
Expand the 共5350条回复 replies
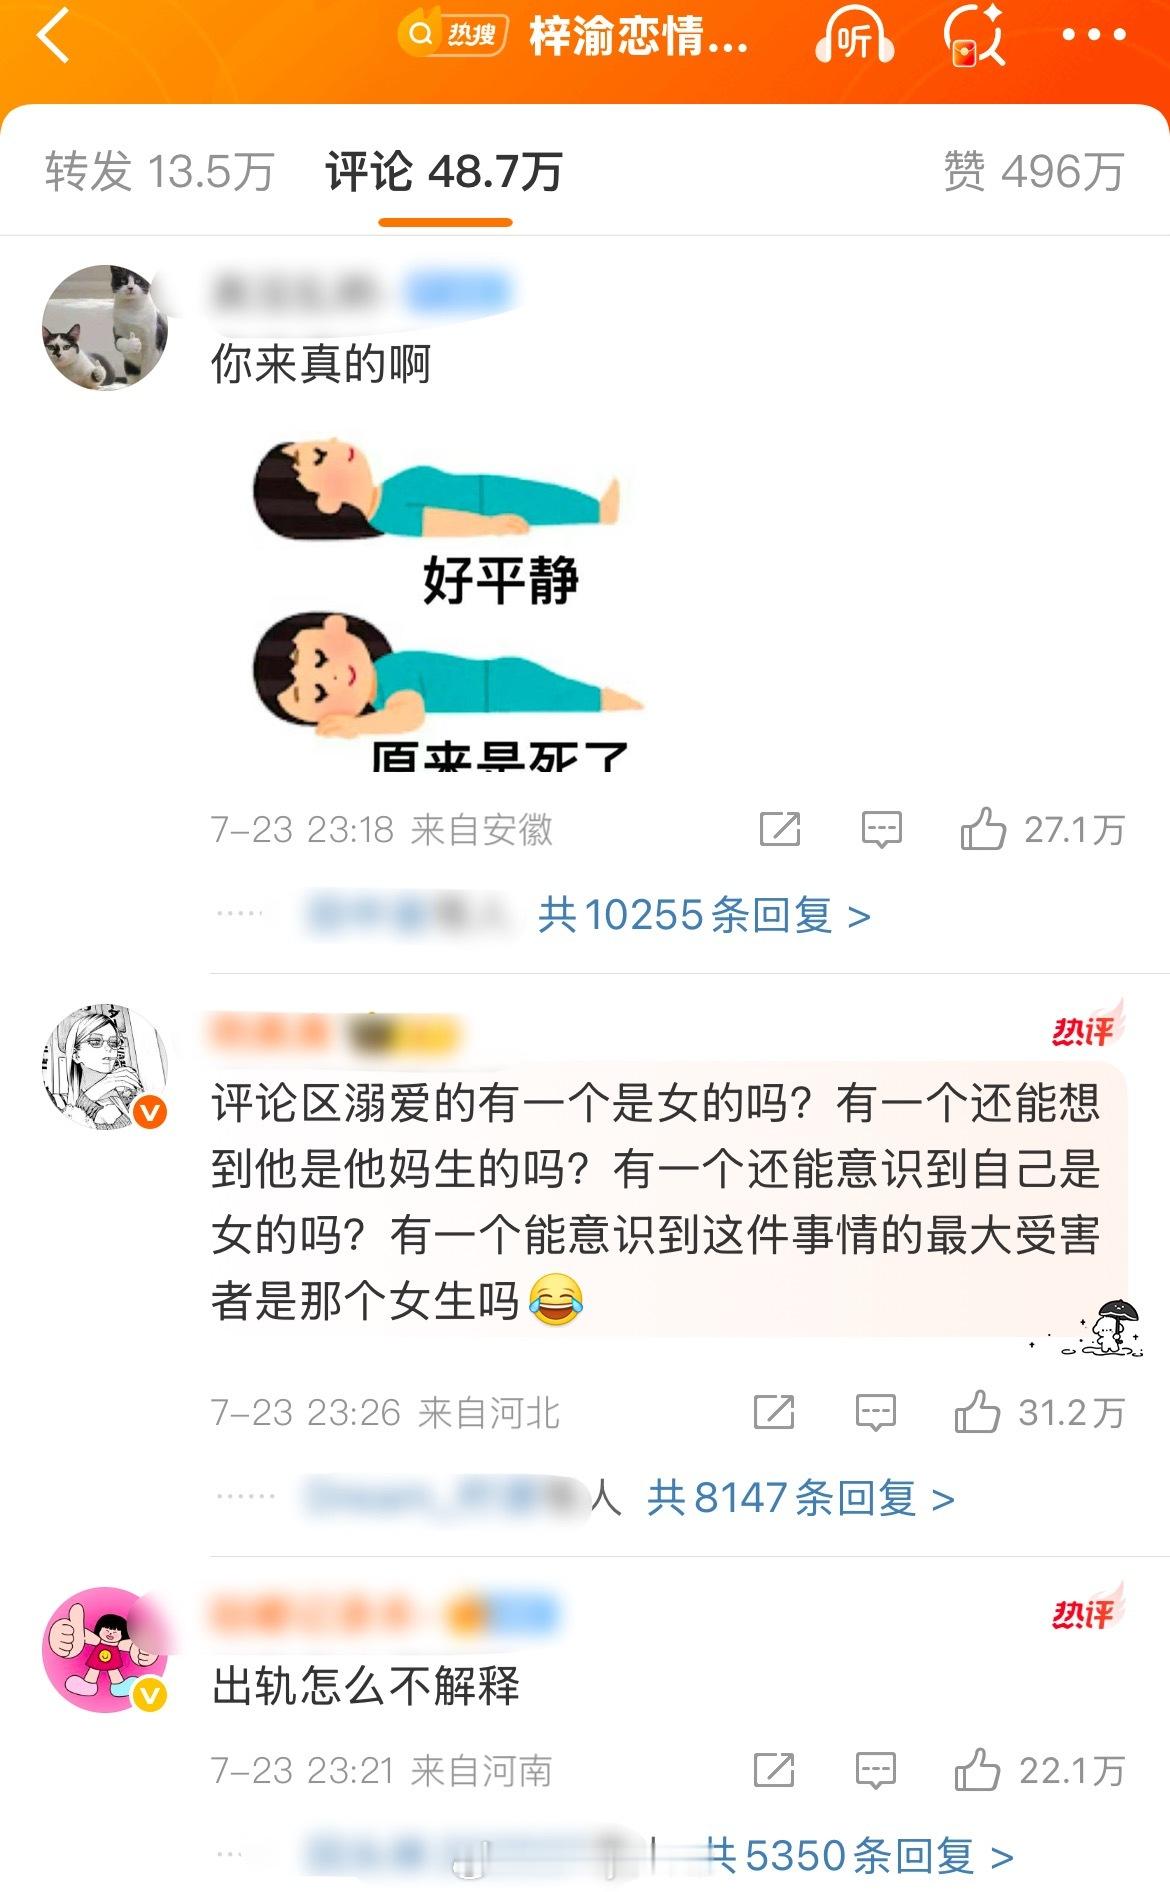pos(859,1856)
